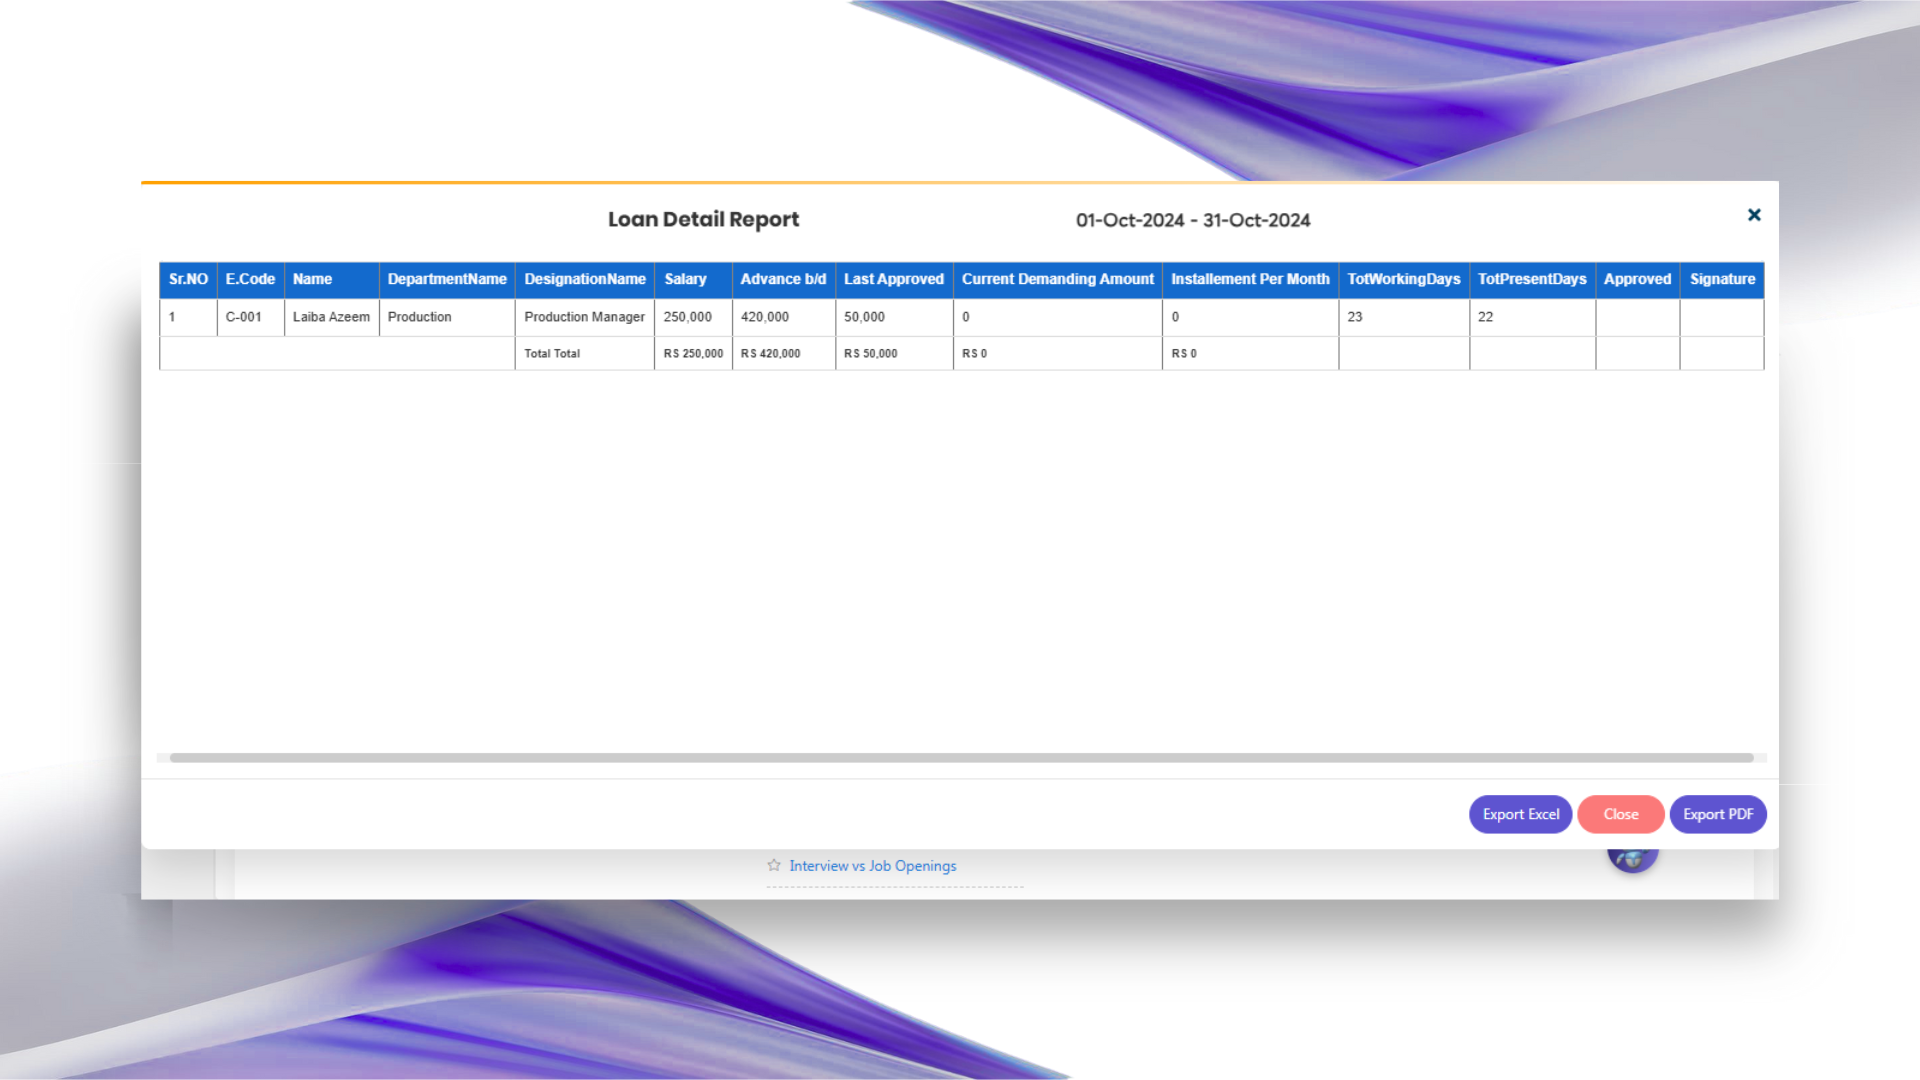Click the Signature column header
The image size is (1920, 1080).
tap(1722, 279)
